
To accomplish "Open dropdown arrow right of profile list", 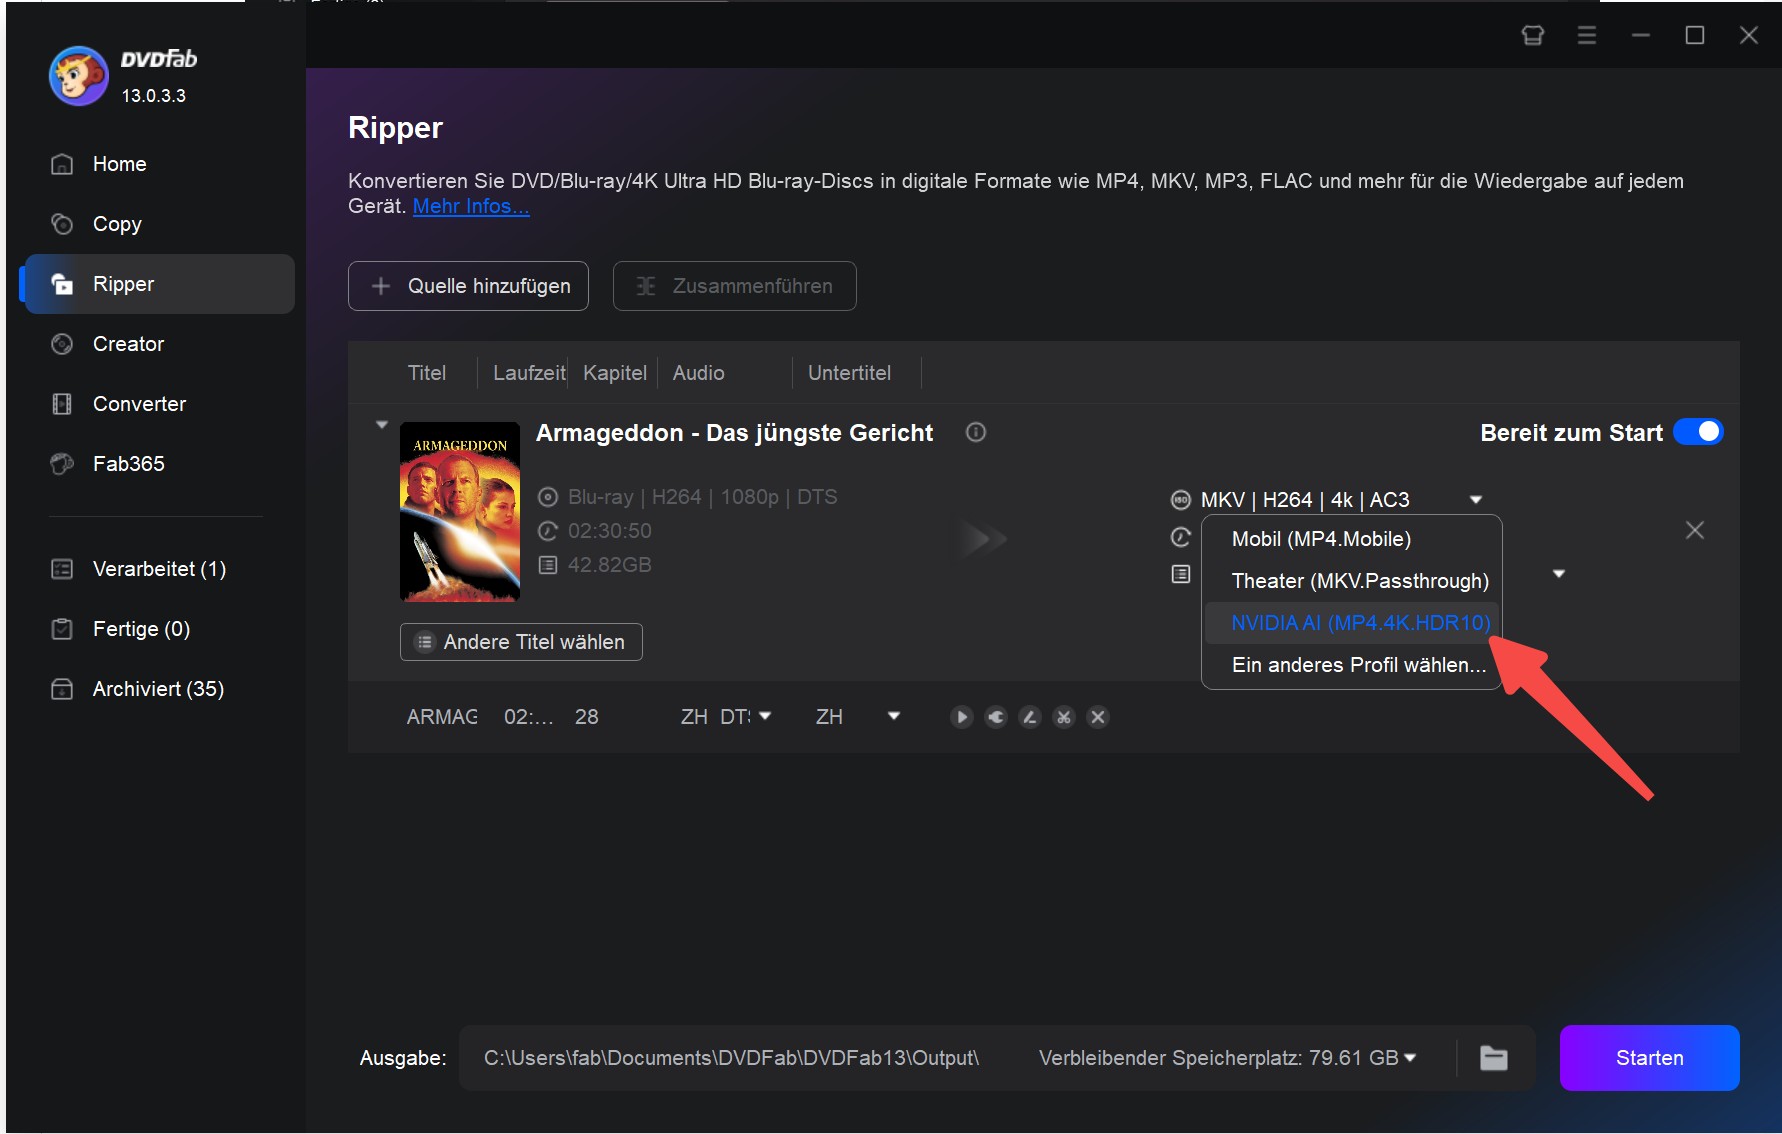I will 1558,574.
